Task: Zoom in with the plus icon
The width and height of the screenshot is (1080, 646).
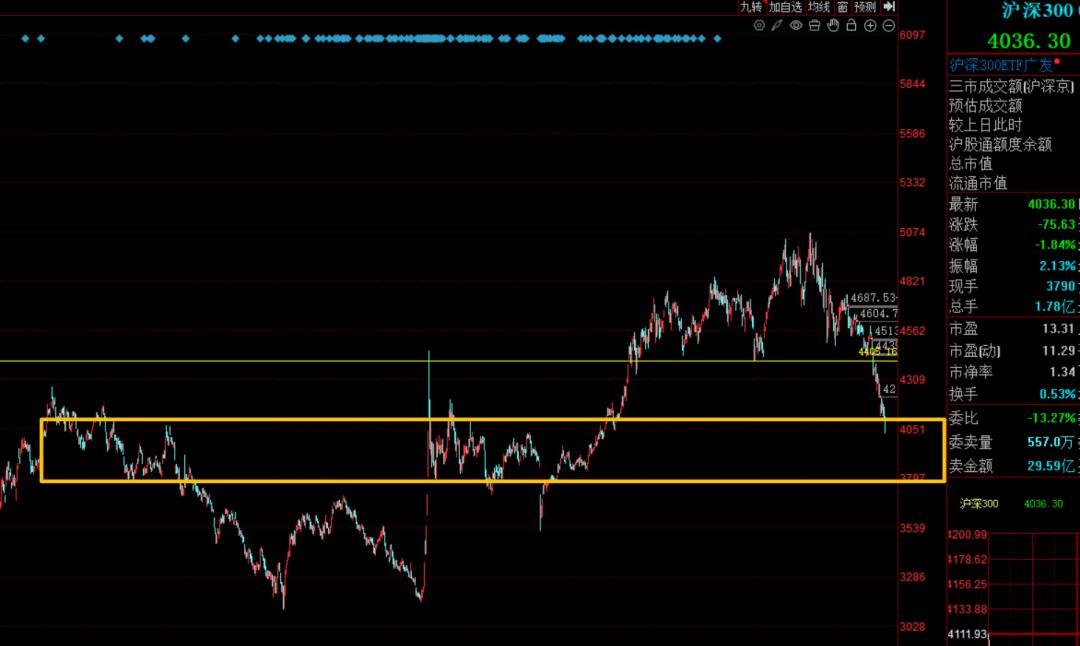Action: coord(870,25)
